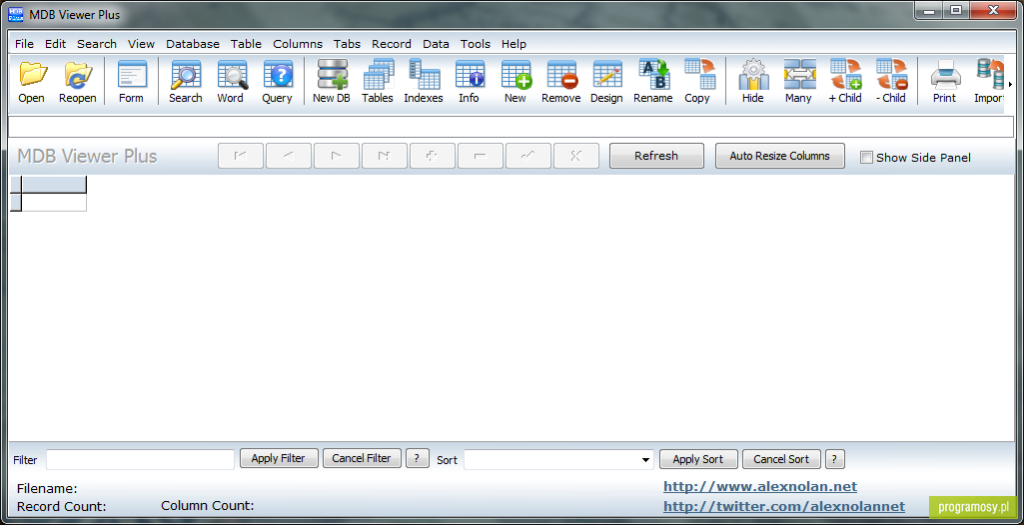Image resolution: width=1024 pixels, height=525 pixels.
Task: Click the Tables toolbar icon
Action: [377, 81]
